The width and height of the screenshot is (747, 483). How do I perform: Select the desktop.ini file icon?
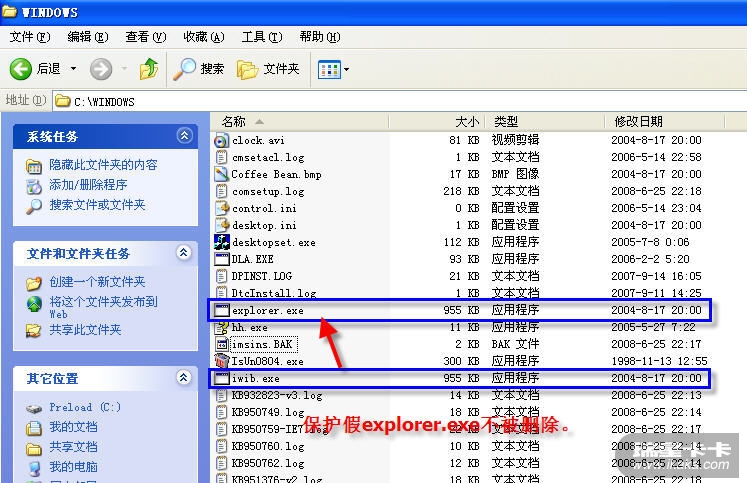click(222, 225)
